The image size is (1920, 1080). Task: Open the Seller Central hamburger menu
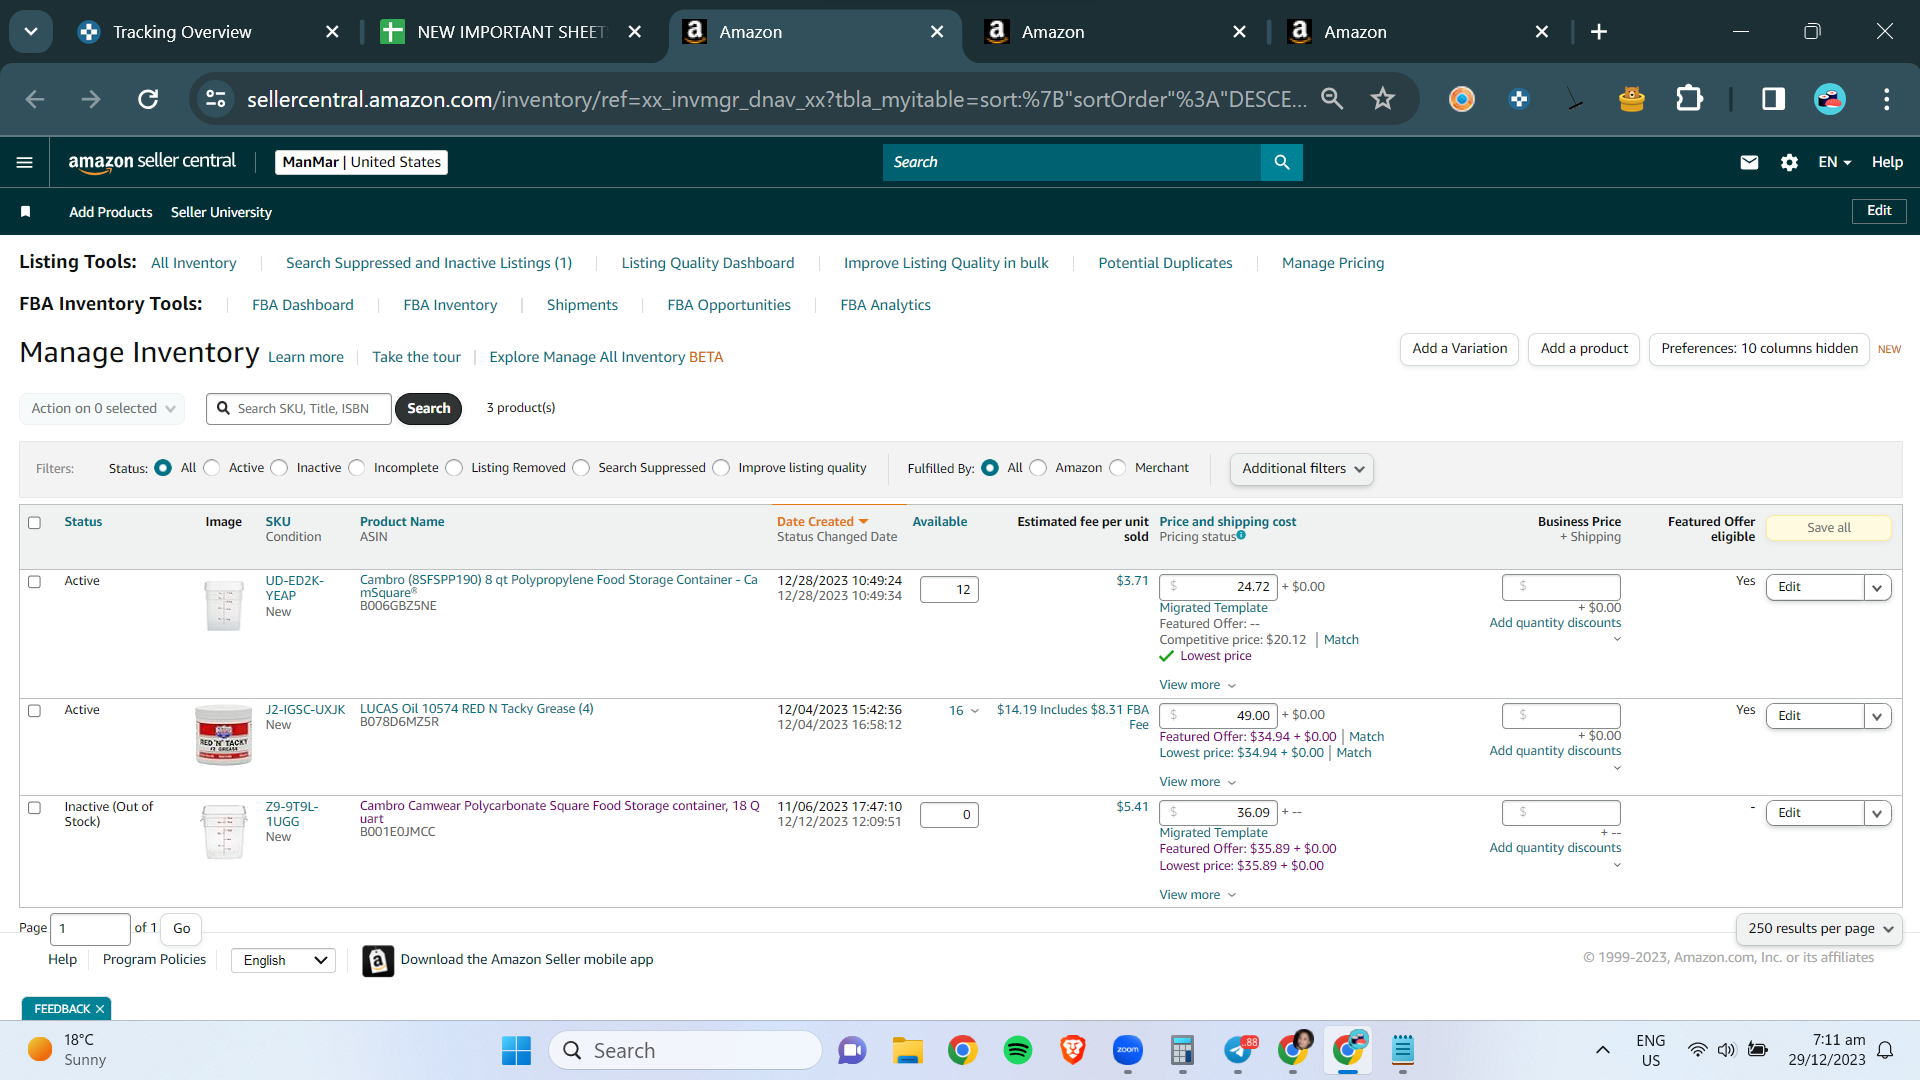point(25,162)
